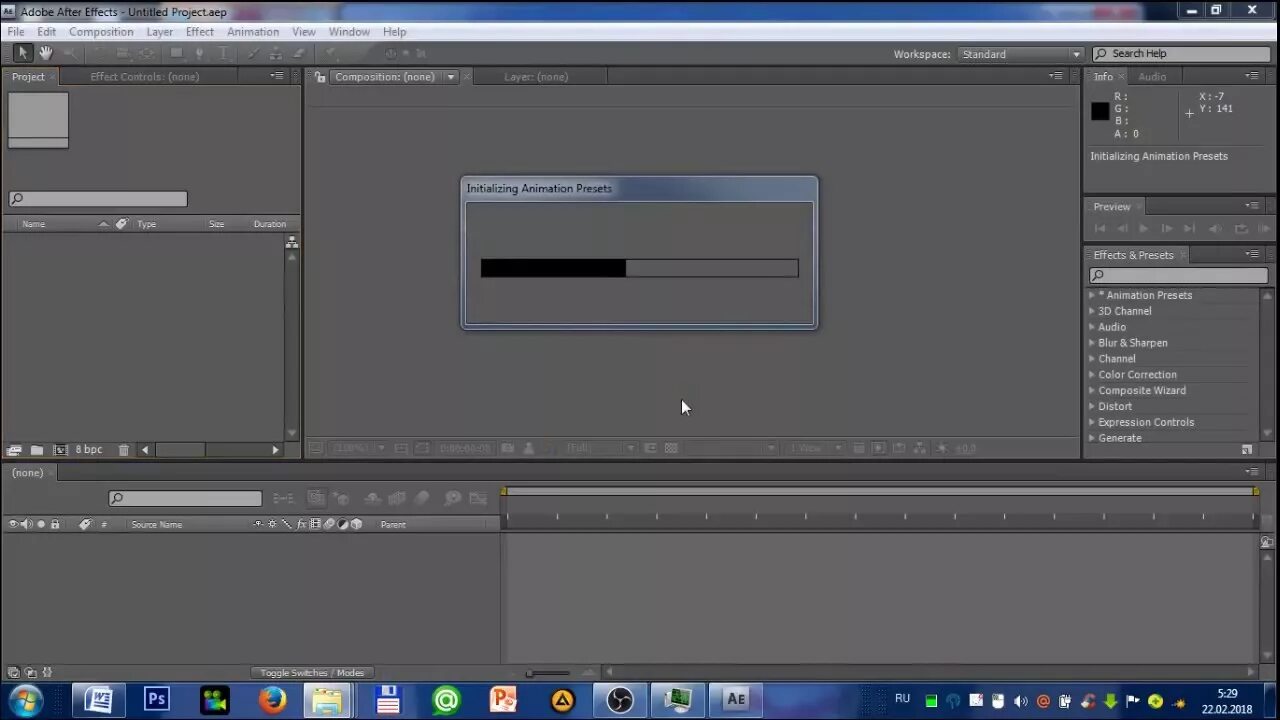This screenshot has height=720, width=1280.
Task: Select the Zoom magnifier tool
Action: [70, 53]
